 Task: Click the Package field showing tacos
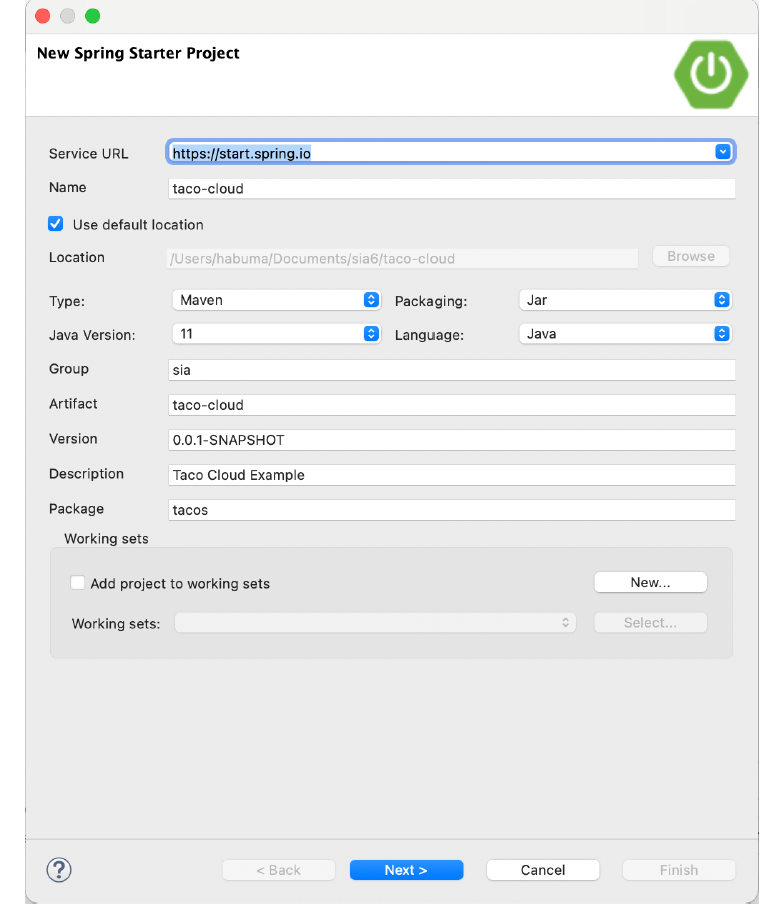click(450, 509)
